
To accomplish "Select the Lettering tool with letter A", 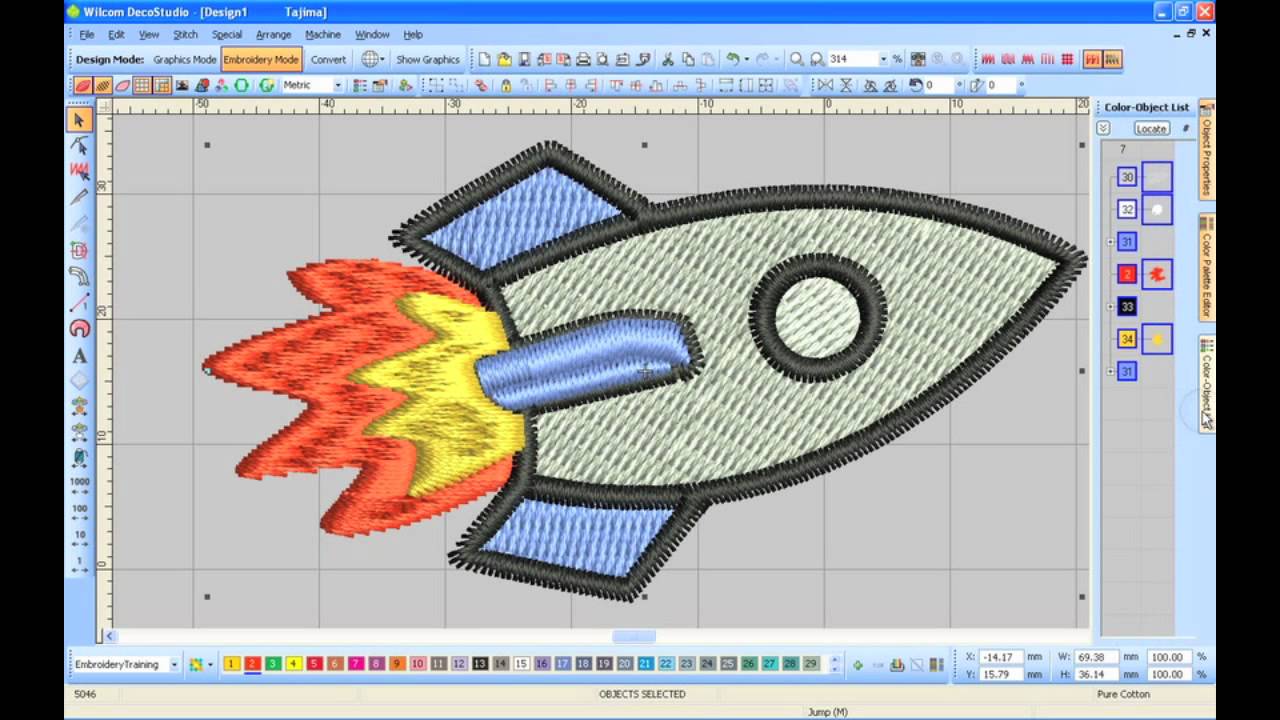I will click(x=79, y=355).
